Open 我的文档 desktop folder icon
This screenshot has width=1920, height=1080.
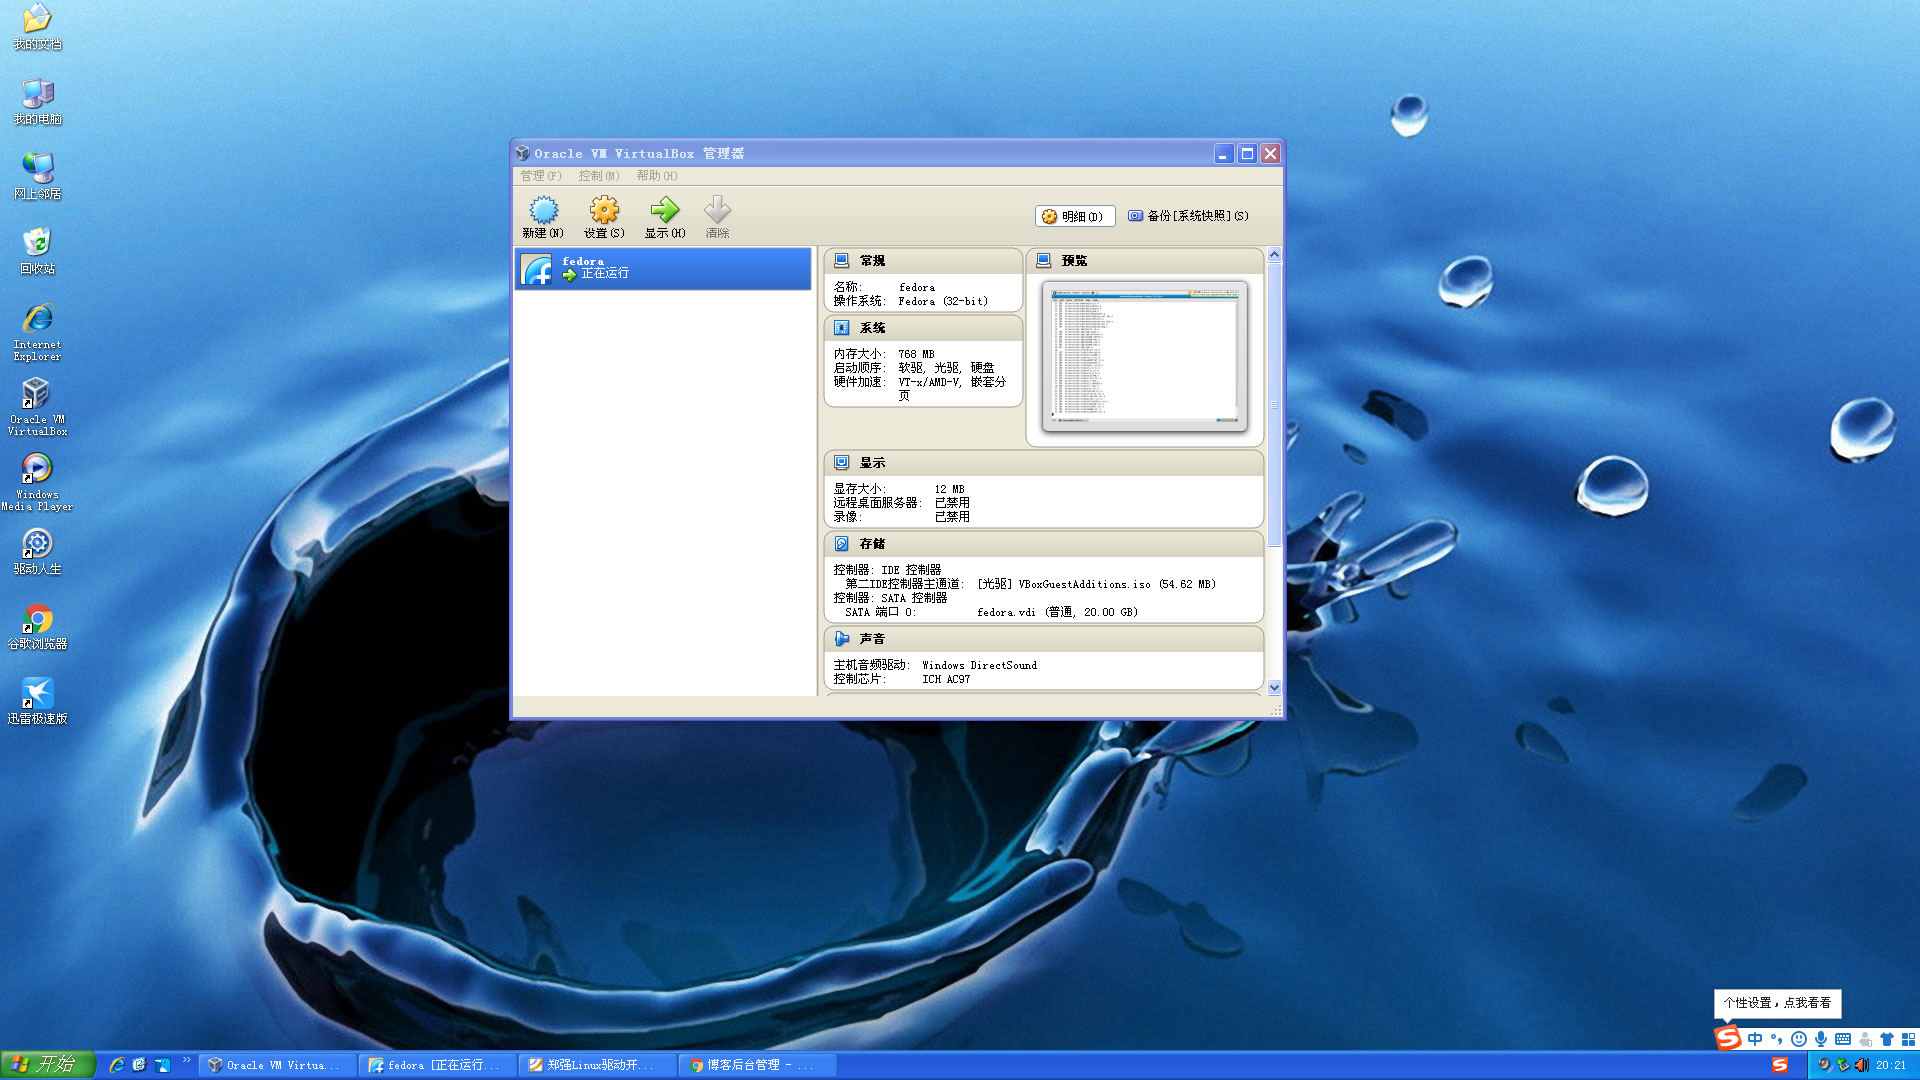point(37,27)
